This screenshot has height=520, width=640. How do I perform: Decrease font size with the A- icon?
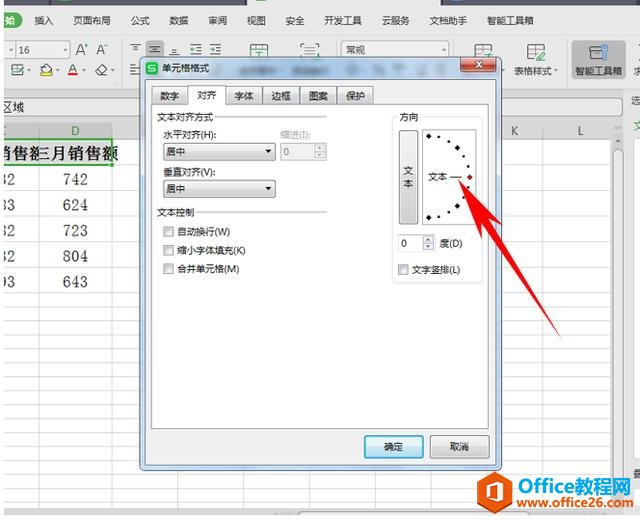pos(102,50)
